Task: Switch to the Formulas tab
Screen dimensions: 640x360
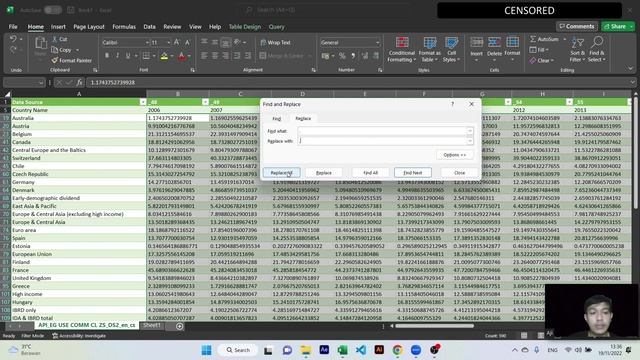Action: pos(124,27)
